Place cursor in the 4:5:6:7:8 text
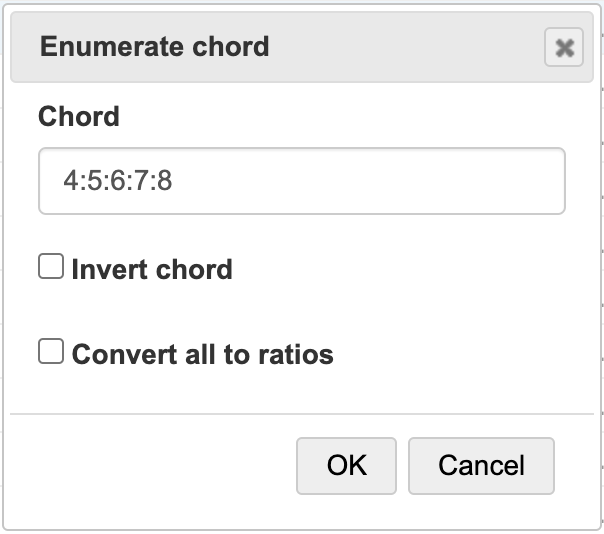The height and width of the screenshot is (534, 604). (x=117, y=182)
